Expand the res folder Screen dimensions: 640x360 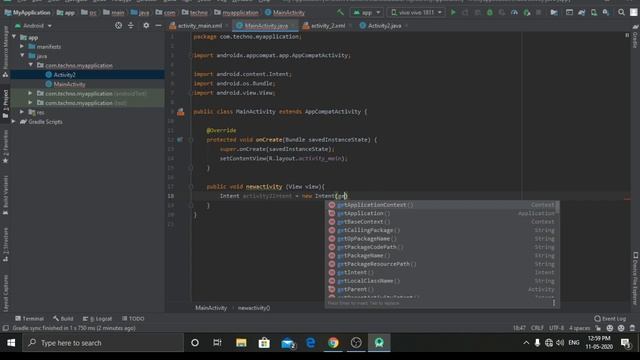click(22, 112)
